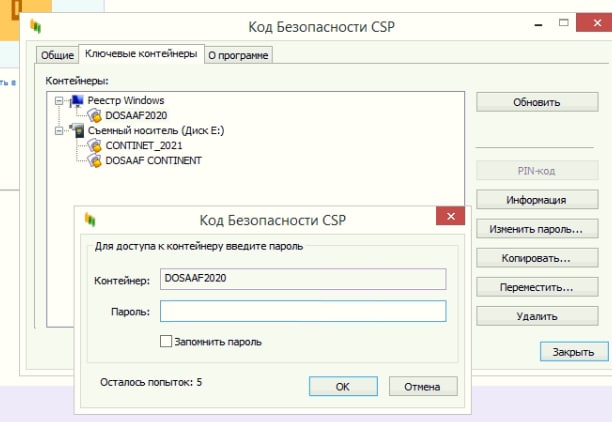Click the Переместить... button
Image resolution: width=612 pixels, height=422 pixels.
pos(537,287)
